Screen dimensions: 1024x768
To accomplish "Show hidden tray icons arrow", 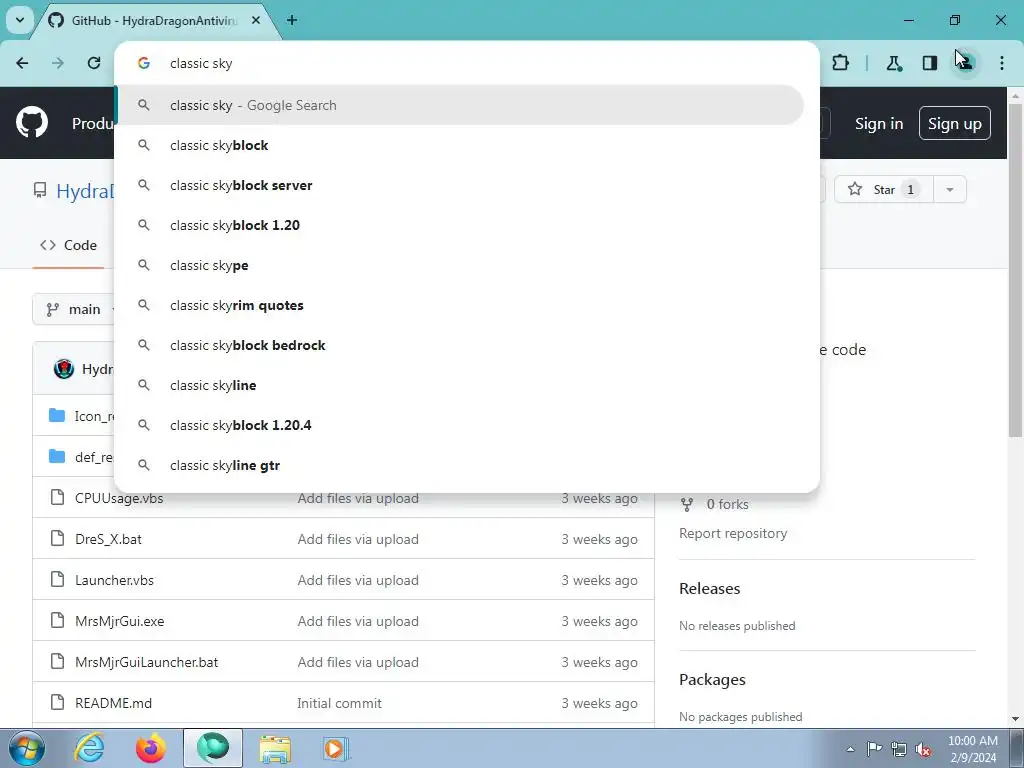I will 850,749.
